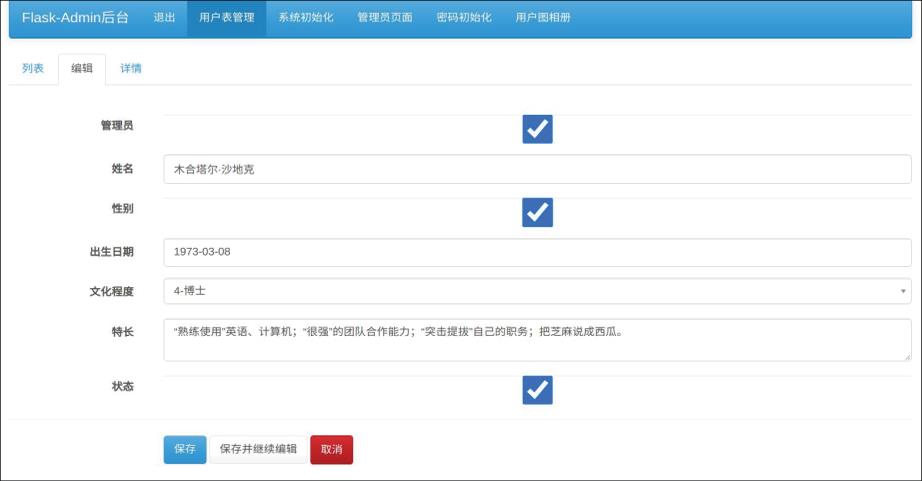Screen dimensions: 922x481
Task: Go to 系统初始化 menu item
Action: click(x=305, y=18)
